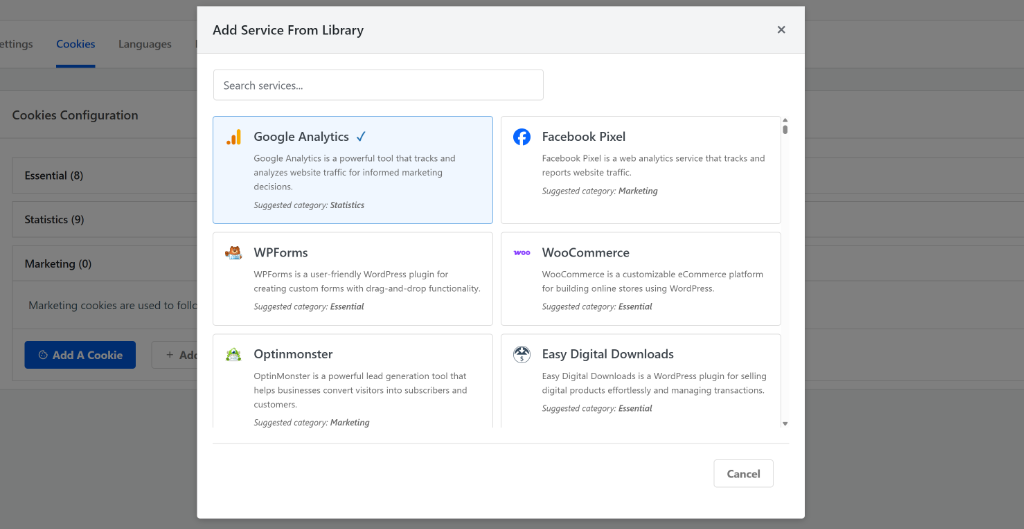Open the Settings tab in background page

pyautogui.click(x=16, y=44)
